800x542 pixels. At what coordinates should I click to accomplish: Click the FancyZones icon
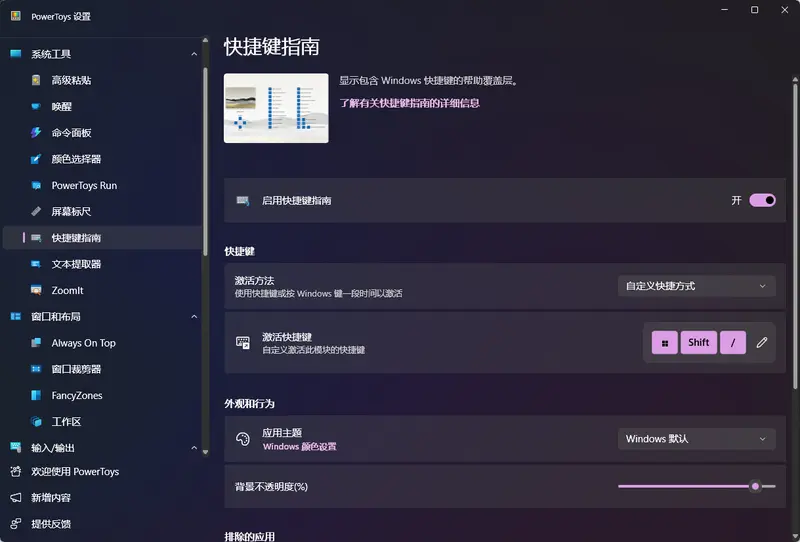36,396
